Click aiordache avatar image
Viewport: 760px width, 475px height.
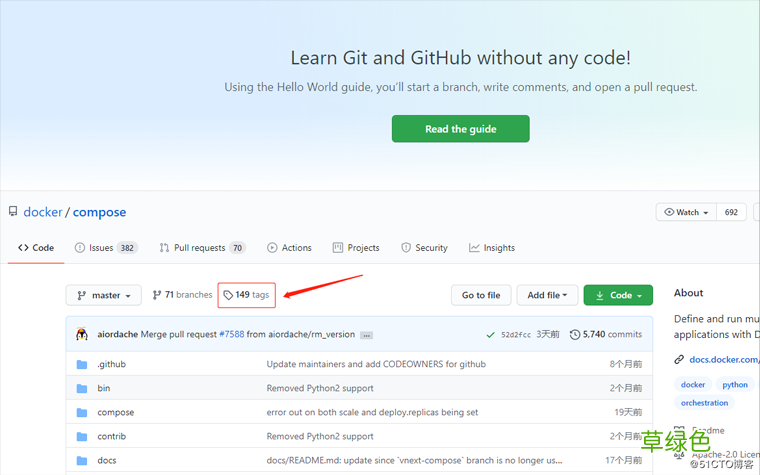tap(82, 334)
